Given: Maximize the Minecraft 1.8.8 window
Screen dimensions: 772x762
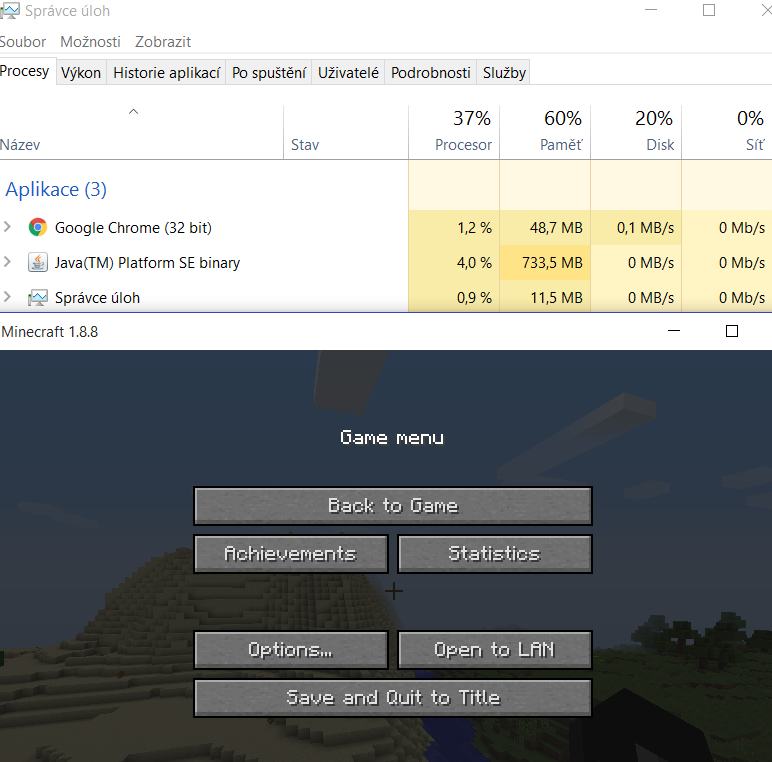Looking at the screenshot, I should pyautogui.click(x=732, y=331).
